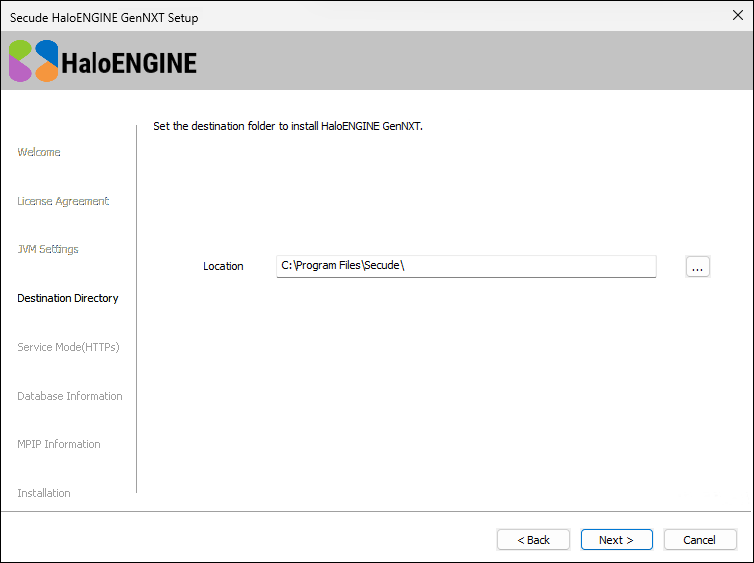The height and width of the screenshot is (563, 754).
Task: Click the 'Set the destination folder' instruction text
Action: [x=288, y=126]
